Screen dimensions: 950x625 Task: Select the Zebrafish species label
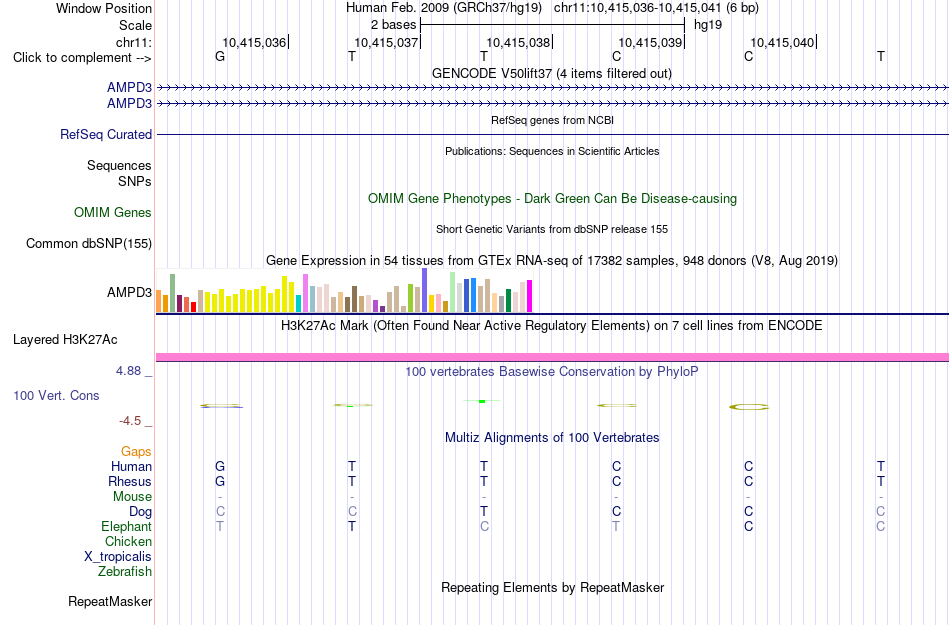point(125,571)
